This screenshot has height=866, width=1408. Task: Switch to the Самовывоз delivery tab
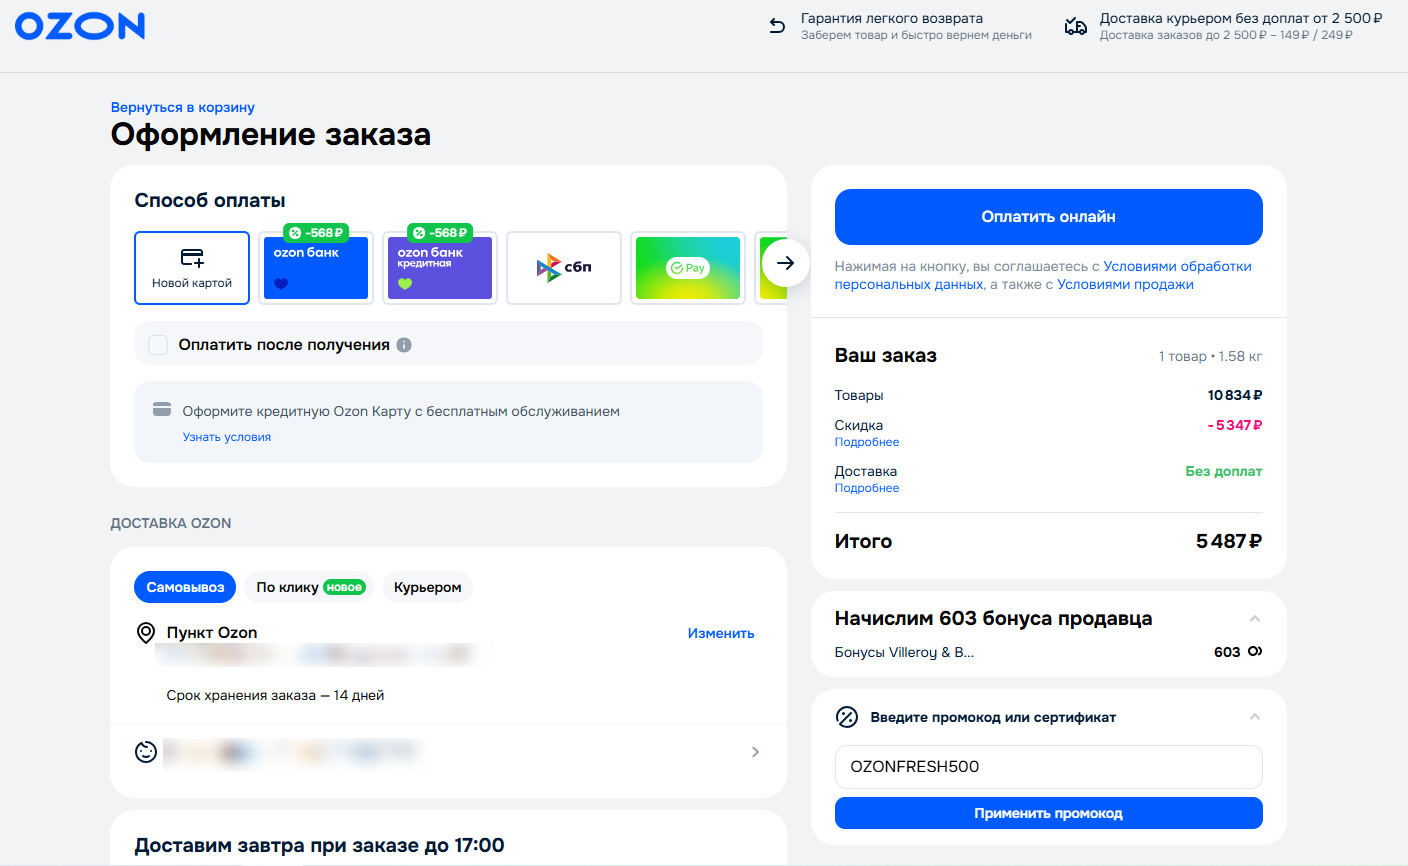tap(185, 587)
